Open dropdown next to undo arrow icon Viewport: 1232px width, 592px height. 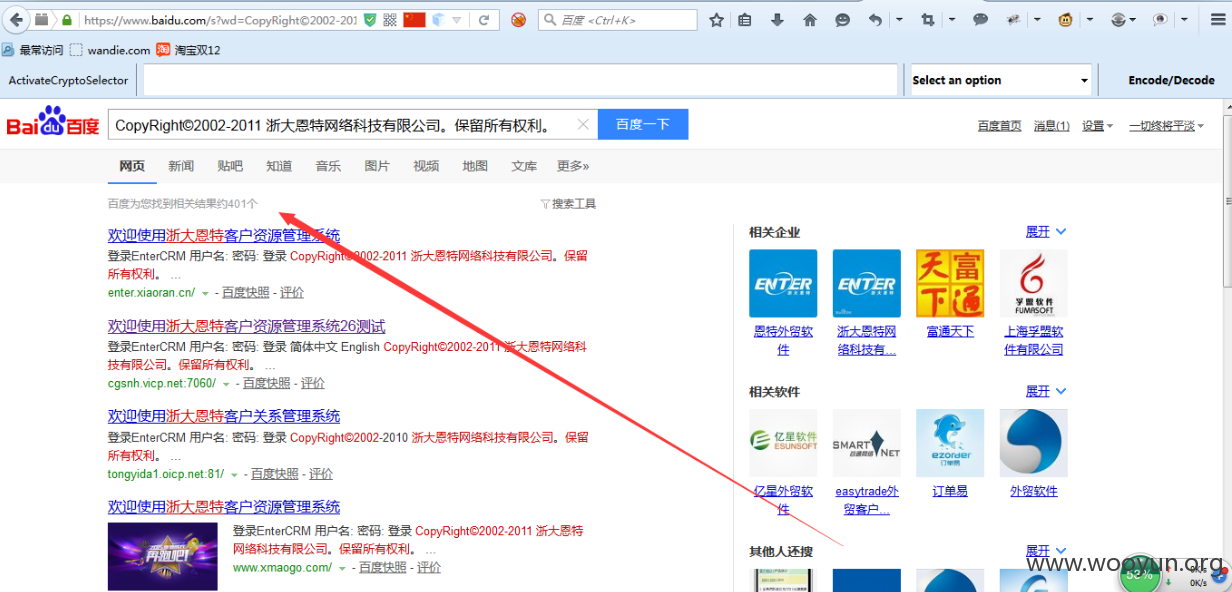[x=899, y=20]
